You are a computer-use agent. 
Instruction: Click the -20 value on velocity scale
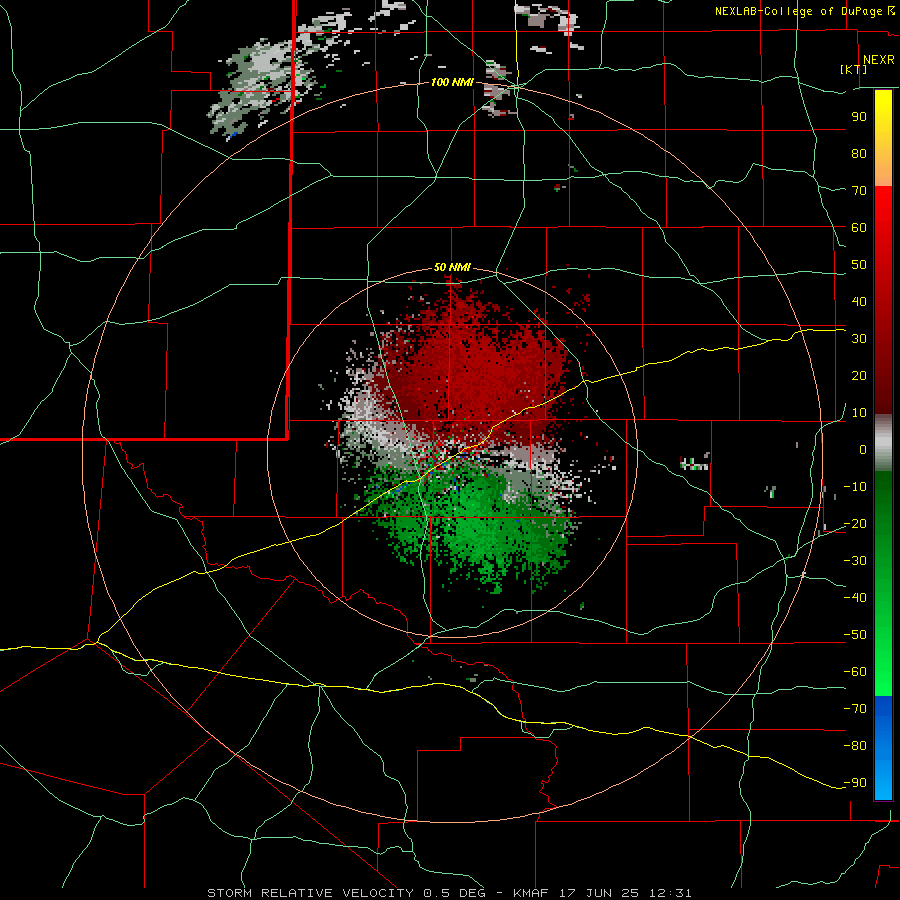pos(855,523)
